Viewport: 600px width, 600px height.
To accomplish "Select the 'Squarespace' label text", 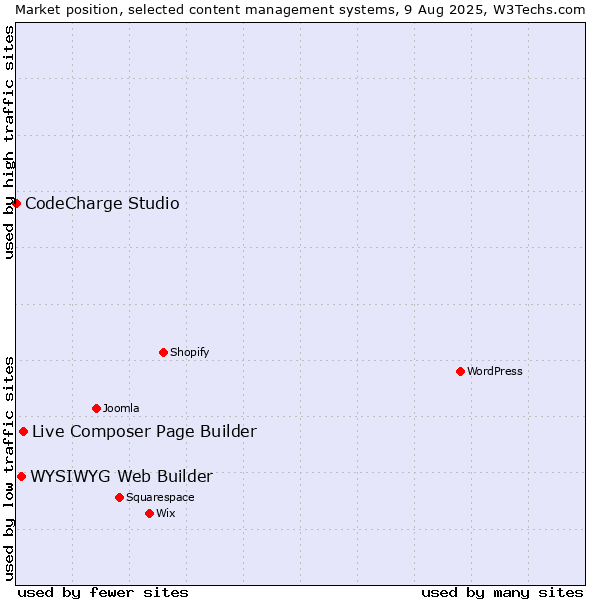I will pyautogui.click(x=160, y=497).
